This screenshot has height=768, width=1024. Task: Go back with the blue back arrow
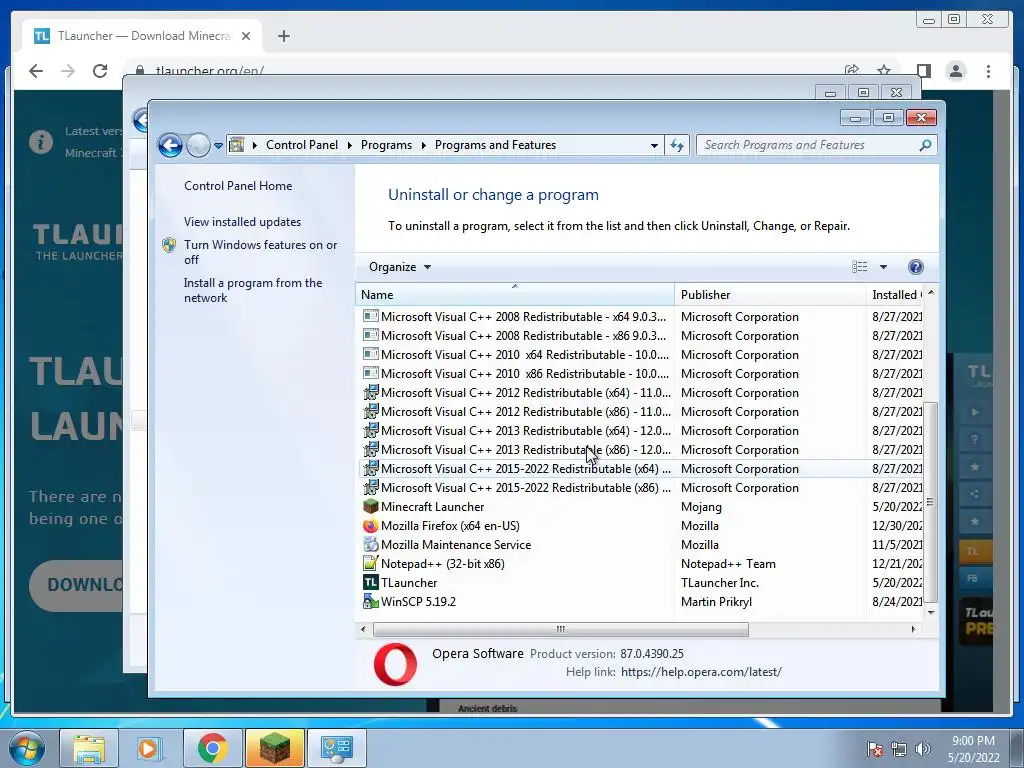pyautogui.click(x=170, y=145)
